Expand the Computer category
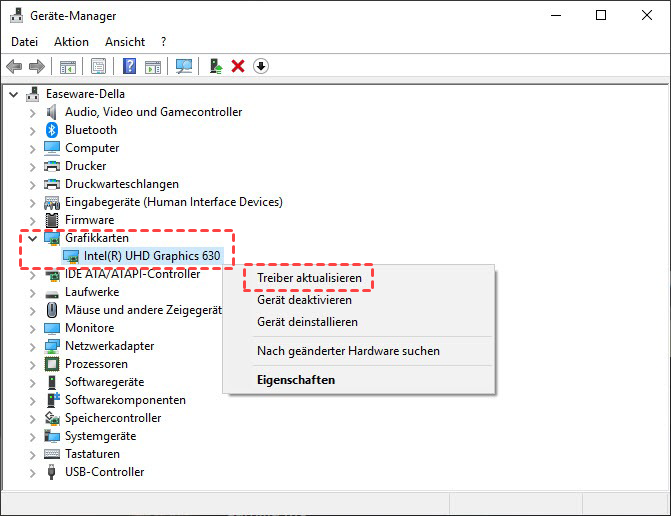Viewport: 671px width, 516px height. point(33,149)
